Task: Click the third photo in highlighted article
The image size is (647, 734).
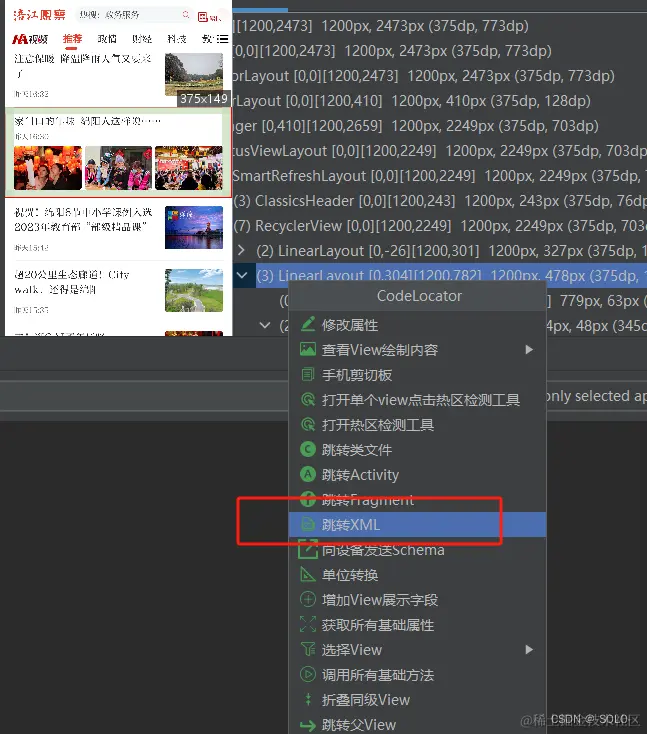Action: [189, 168]
